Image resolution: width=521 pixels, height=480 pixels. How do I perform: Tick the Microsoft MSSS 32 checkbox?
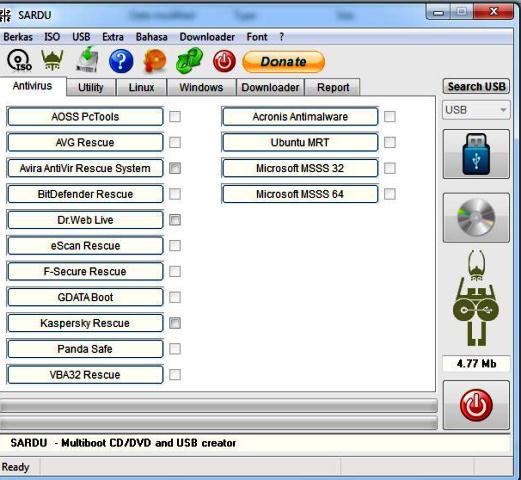[390, 168]
